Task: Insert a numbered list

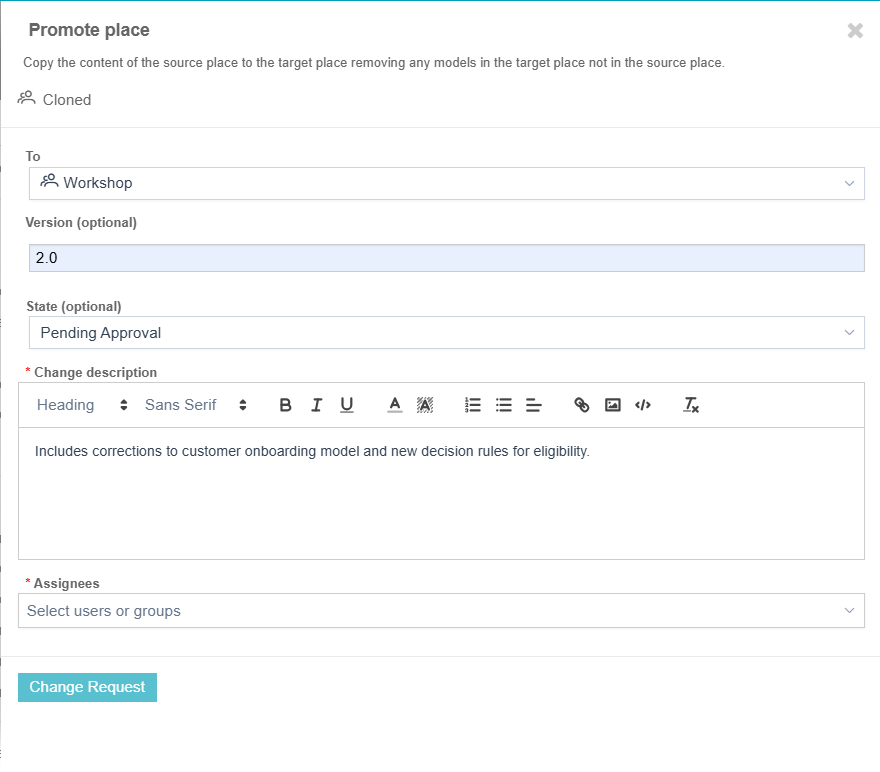Action: click(x=473, y=405)
